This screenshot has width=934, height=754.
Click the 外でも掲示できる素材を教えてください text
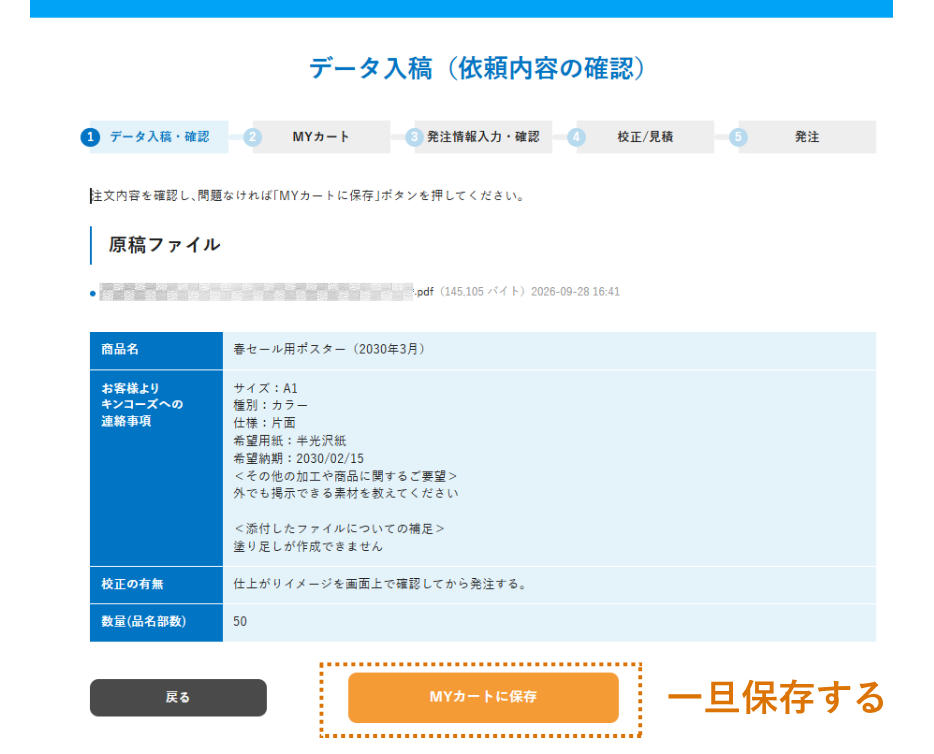(x=346, y=493)
